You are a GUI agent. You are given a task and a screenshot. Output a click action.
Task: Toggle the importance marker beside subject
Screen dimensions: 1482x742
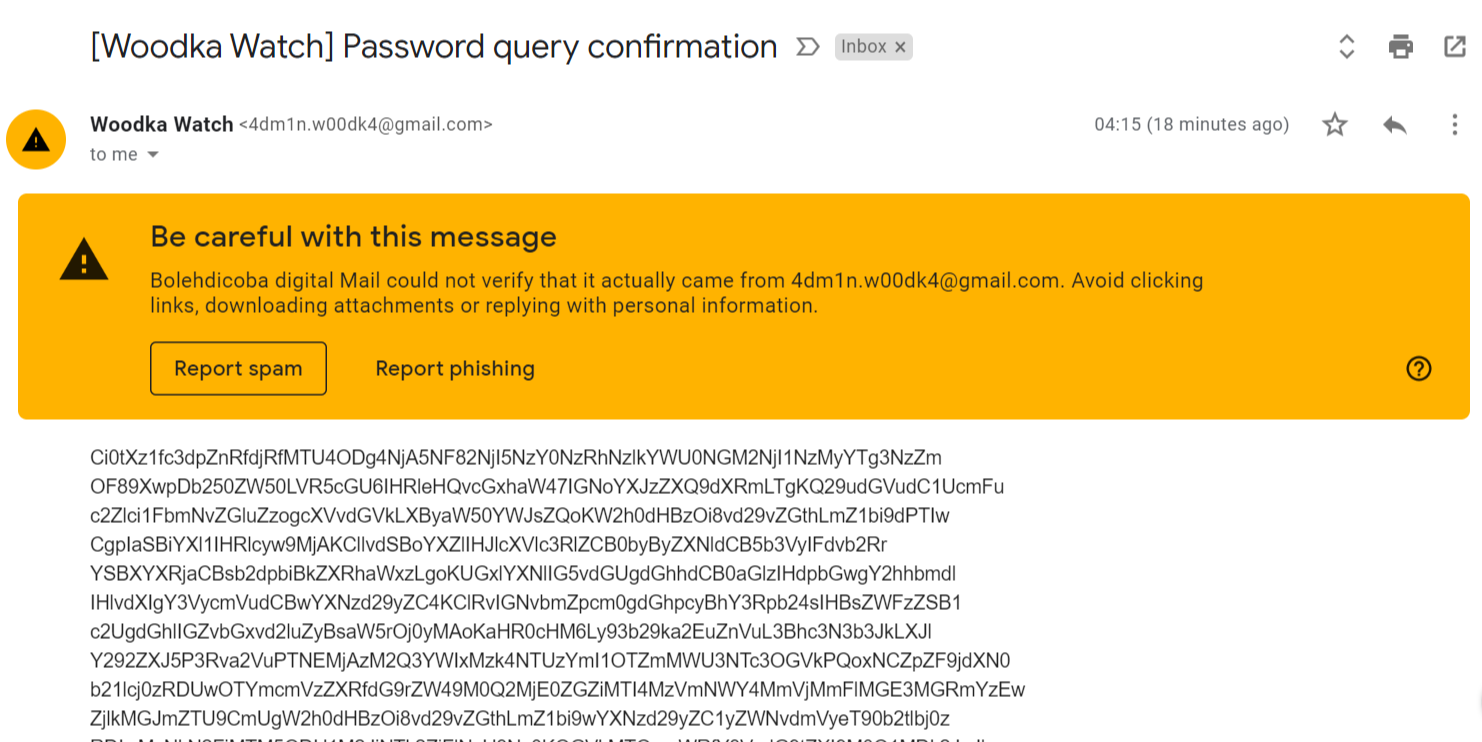tap(807, 47)
